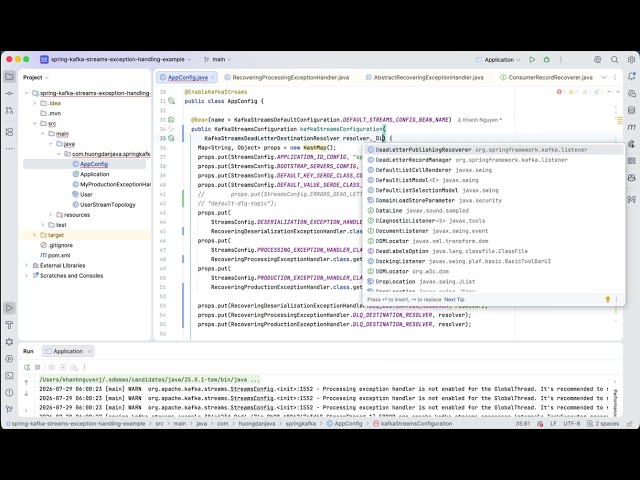
Task: Open Database tool window icon
Action: tap(631, 110)
